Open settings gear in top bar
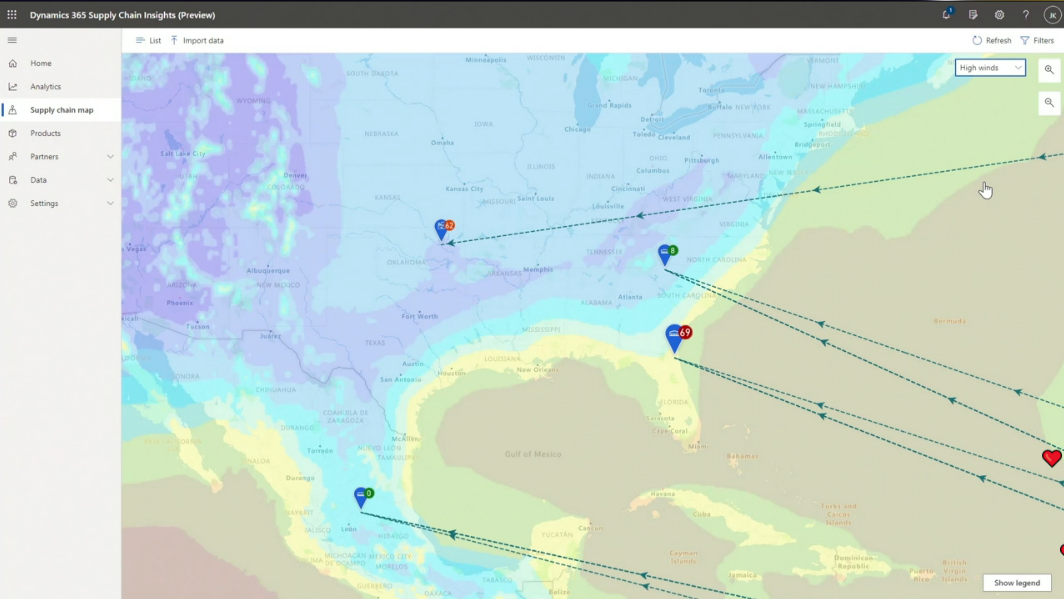Image resolution: width=1064 pixels, height=599 pixels. tap(1000, 14)
